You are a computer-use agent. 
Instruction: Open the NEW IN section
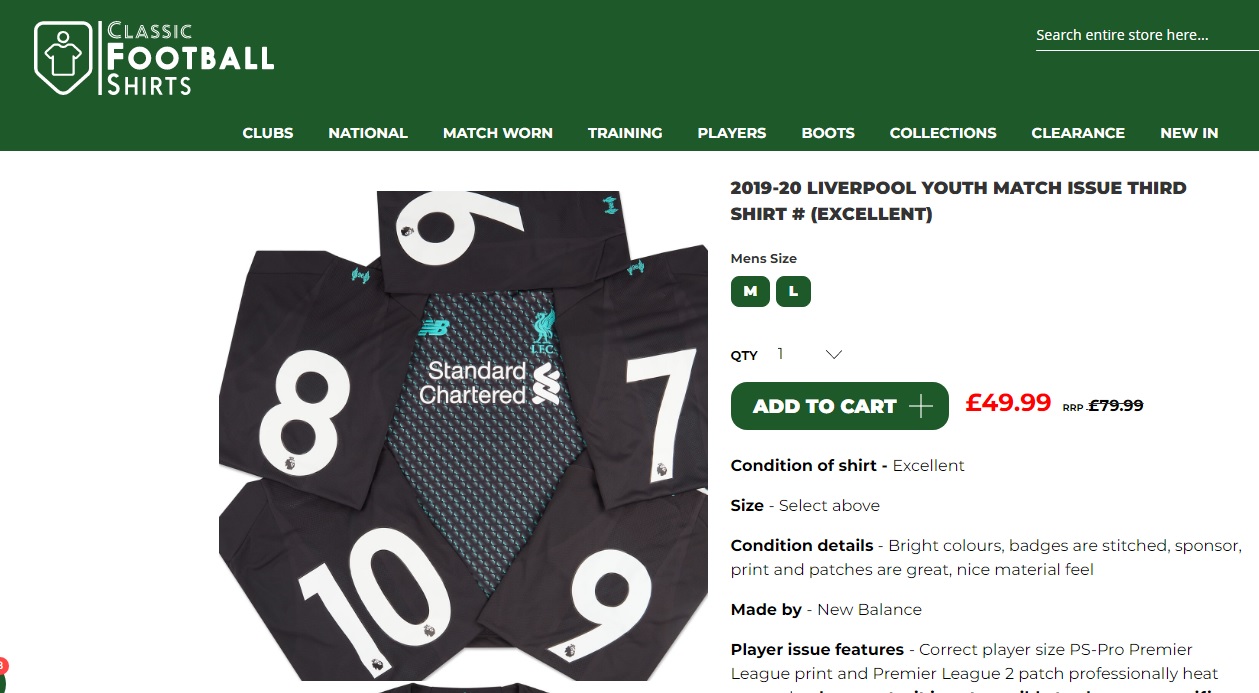pos(1189,133)
